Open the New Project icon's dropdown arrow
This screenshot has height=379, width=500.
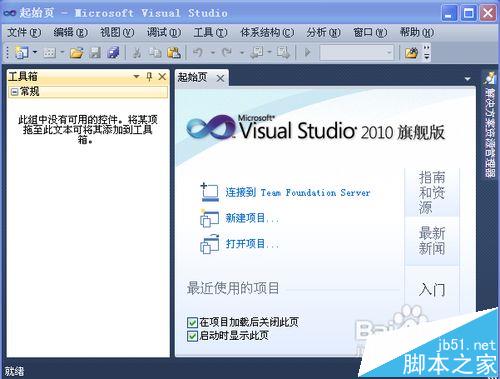pos(35,52)
